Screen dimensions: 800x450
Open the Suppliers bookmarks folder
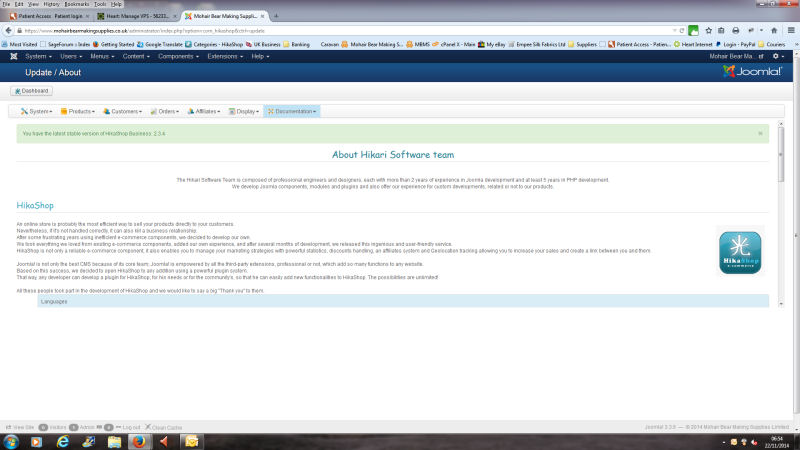pyautogui.click(x=582, y=44)
